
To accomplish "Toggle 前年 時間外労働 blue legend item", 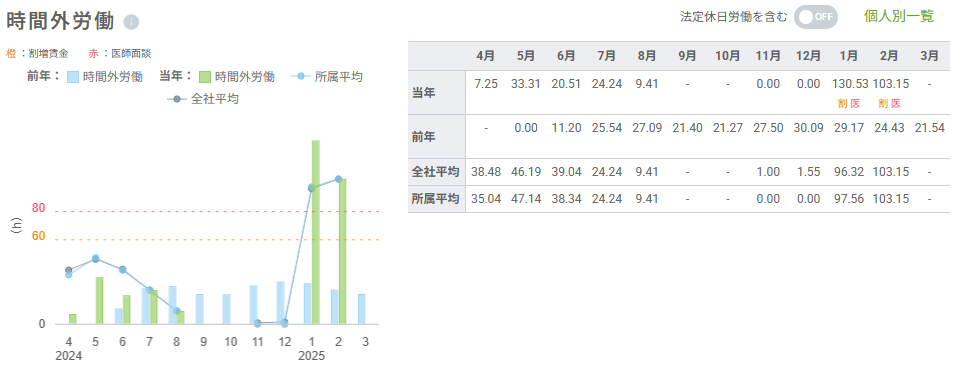I will coord(105,77).
